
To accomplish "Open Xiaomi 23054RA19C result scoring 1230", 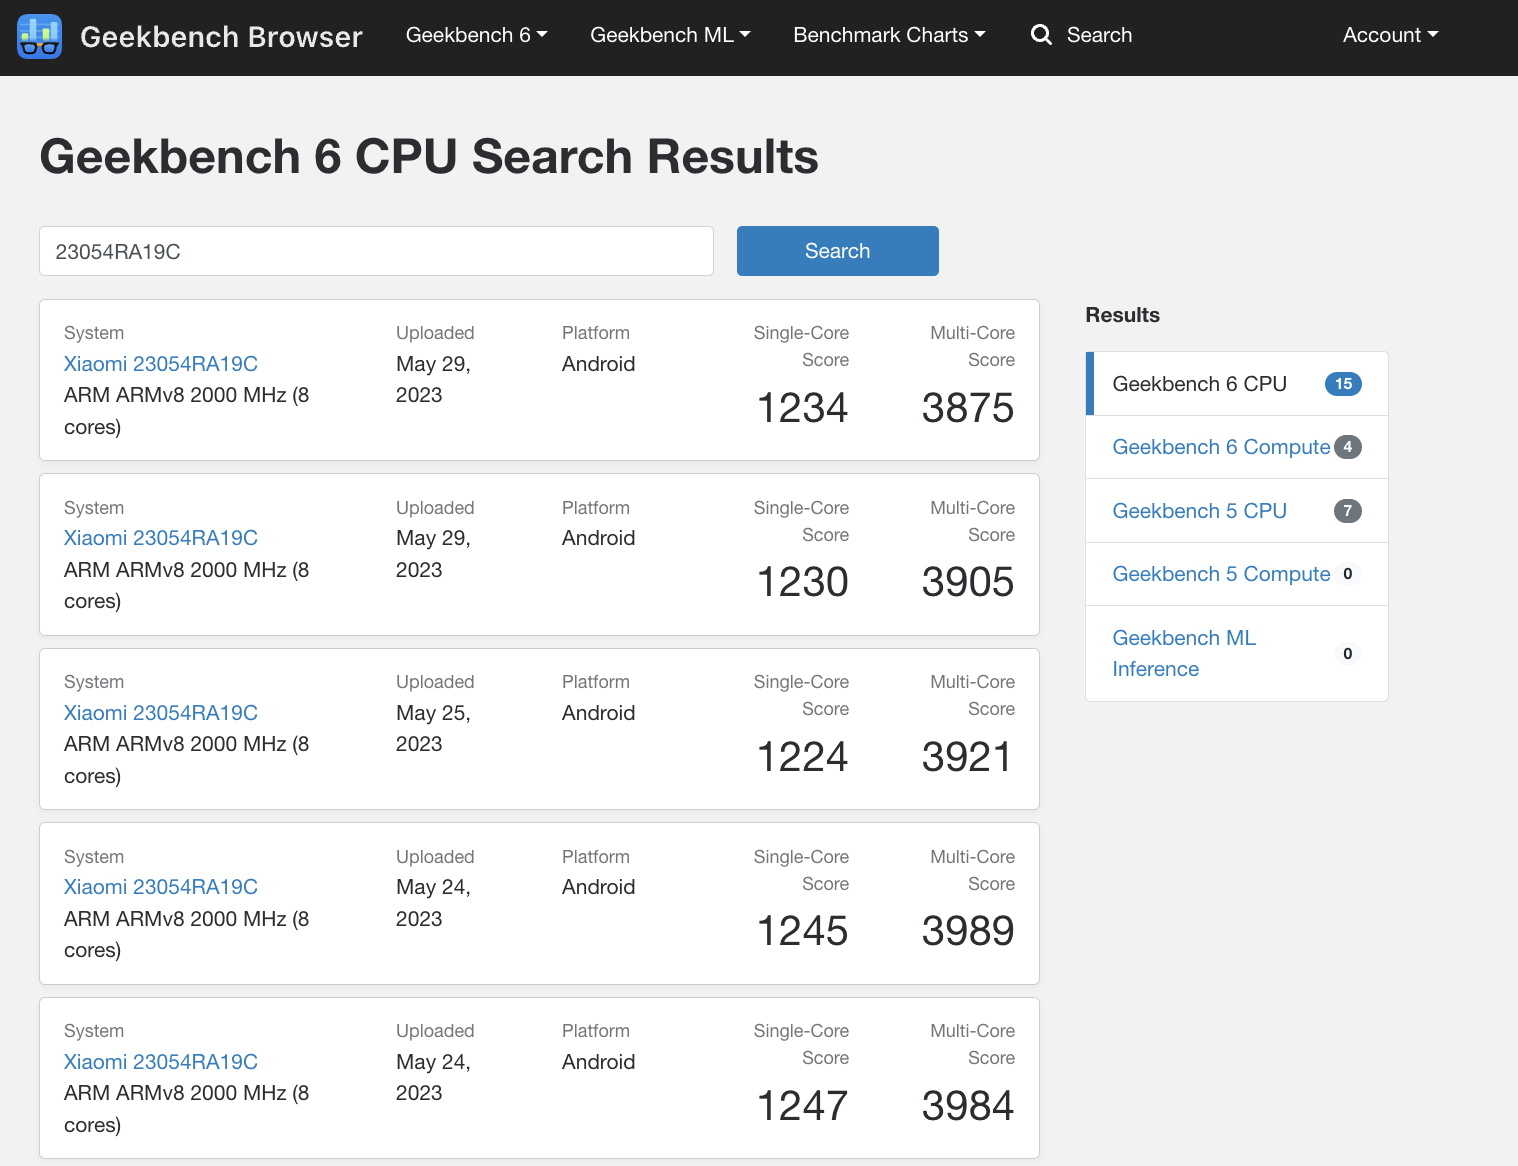I will point(161,538).
